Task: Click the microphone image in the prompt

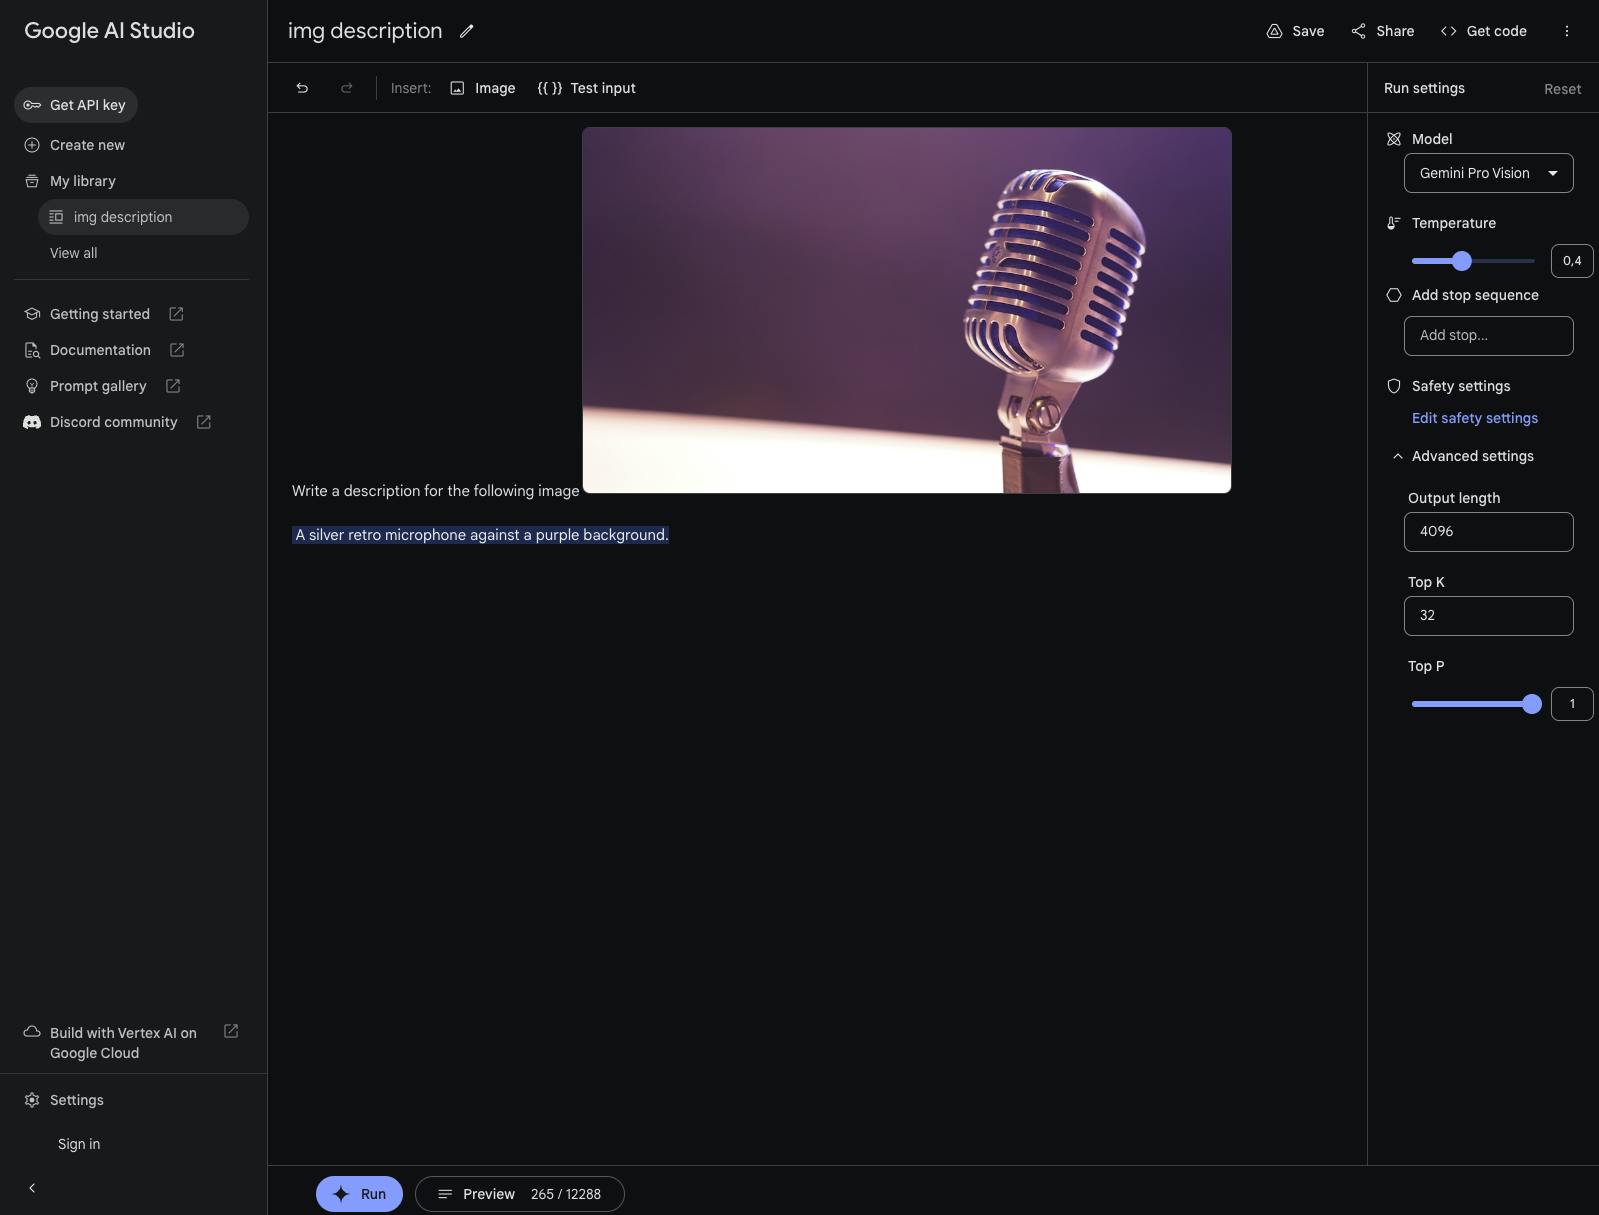Action: point(907,310)
